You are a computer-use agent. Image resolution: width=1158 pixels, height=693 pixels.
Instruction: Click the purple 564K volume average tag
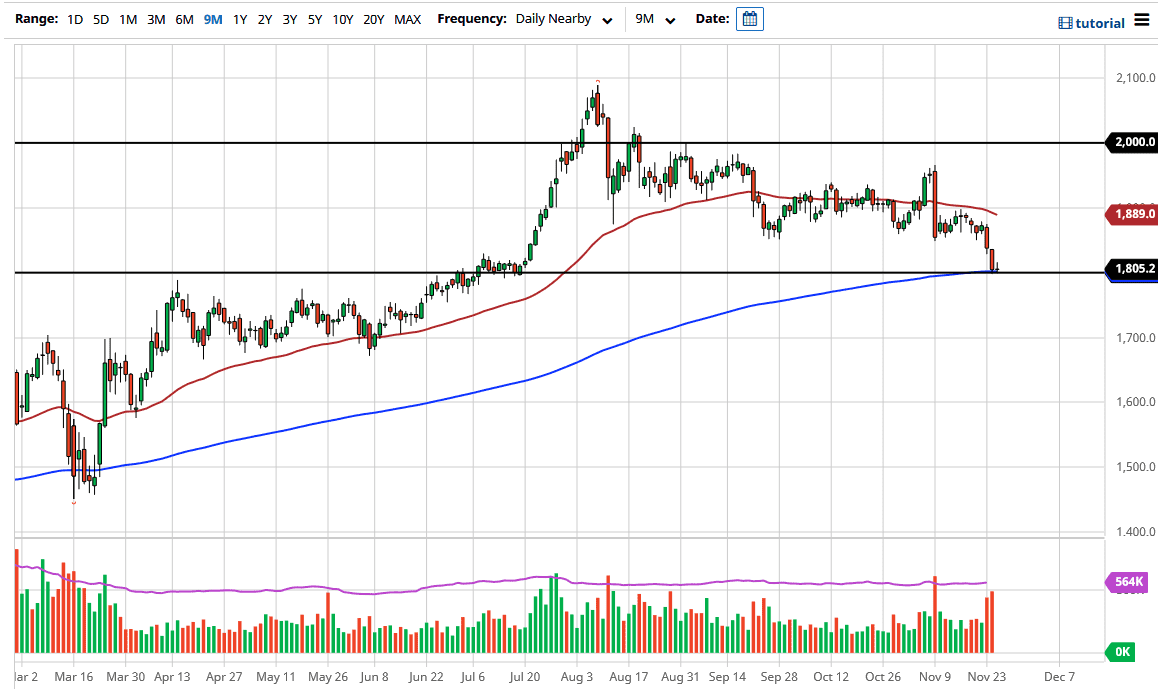click(1130, 583)
